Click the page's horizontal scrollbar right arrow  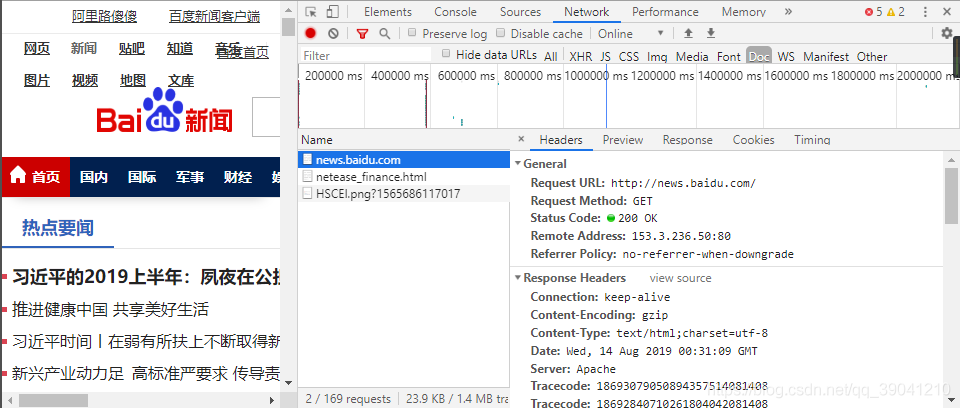[x=272, y=400]
